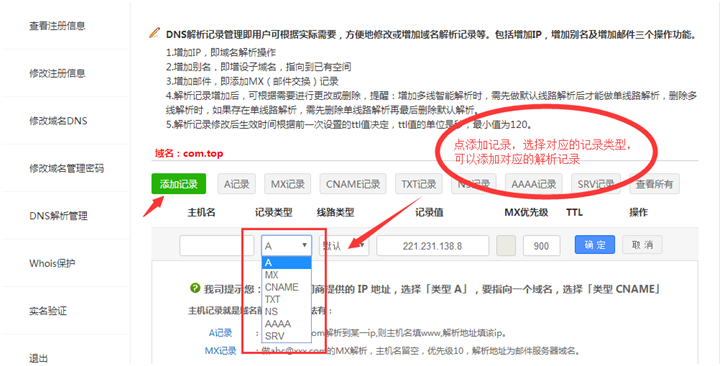This screenshot has height=366, width=722.
Task: Show the AAAA记录 tab
Action: (534, 184)
